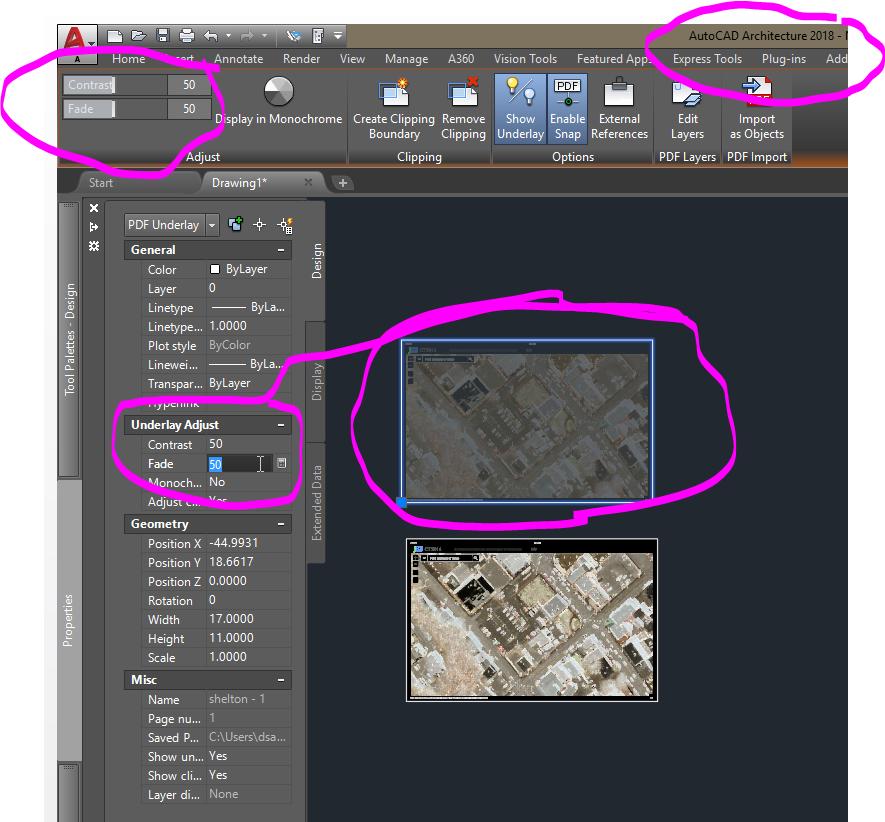Click the Plot printer icon
This screenshot has width=885, height=822.
click(x=187, y=36)
